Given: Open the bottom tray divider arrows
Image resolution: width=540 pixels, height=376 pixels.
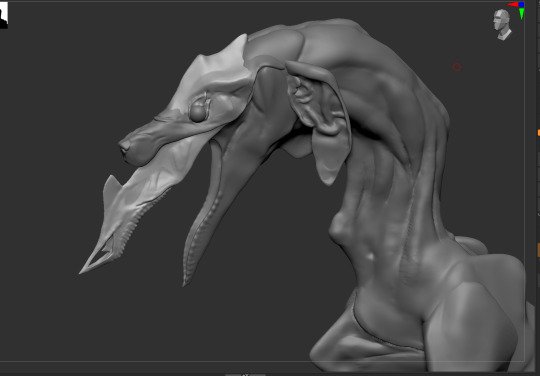Looking at the screenshot, I should tap(245, 375).
